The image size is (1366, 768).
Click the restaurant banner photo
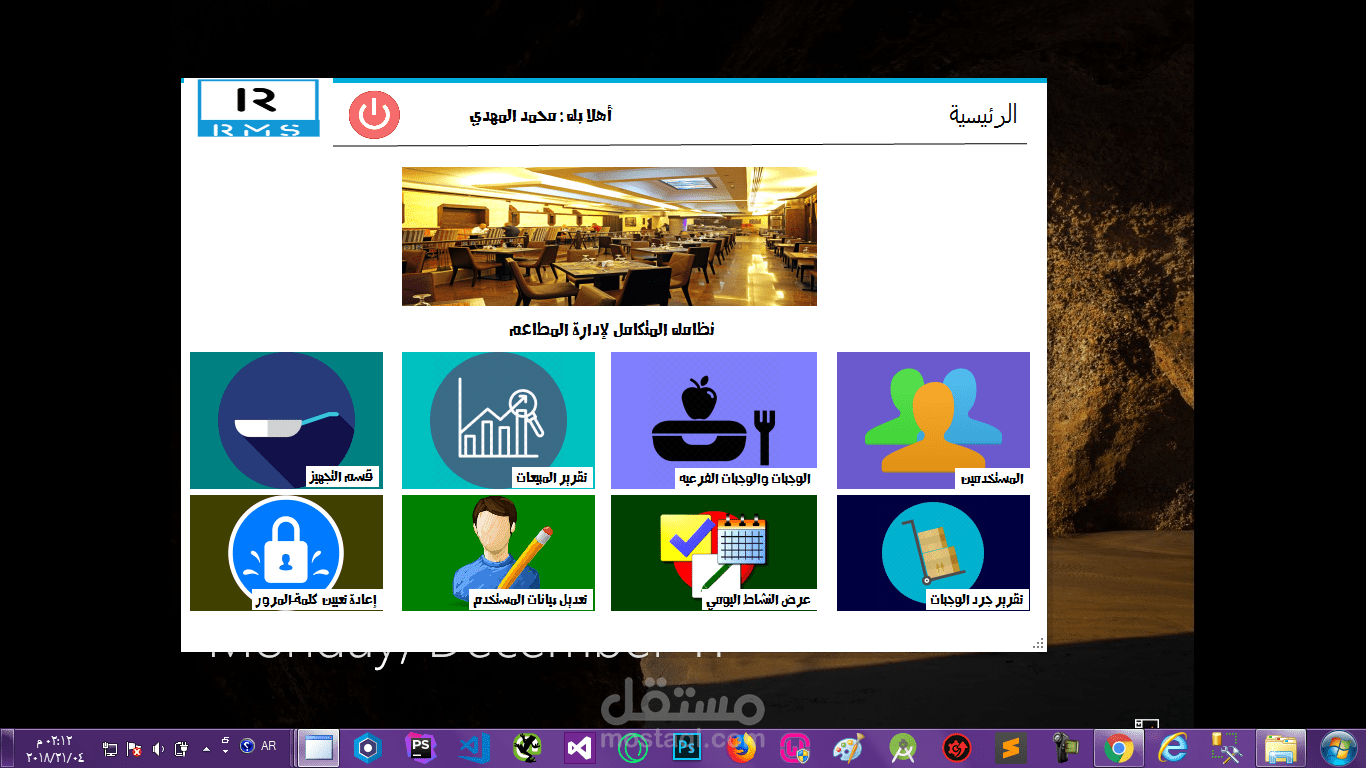coord(609,236)
